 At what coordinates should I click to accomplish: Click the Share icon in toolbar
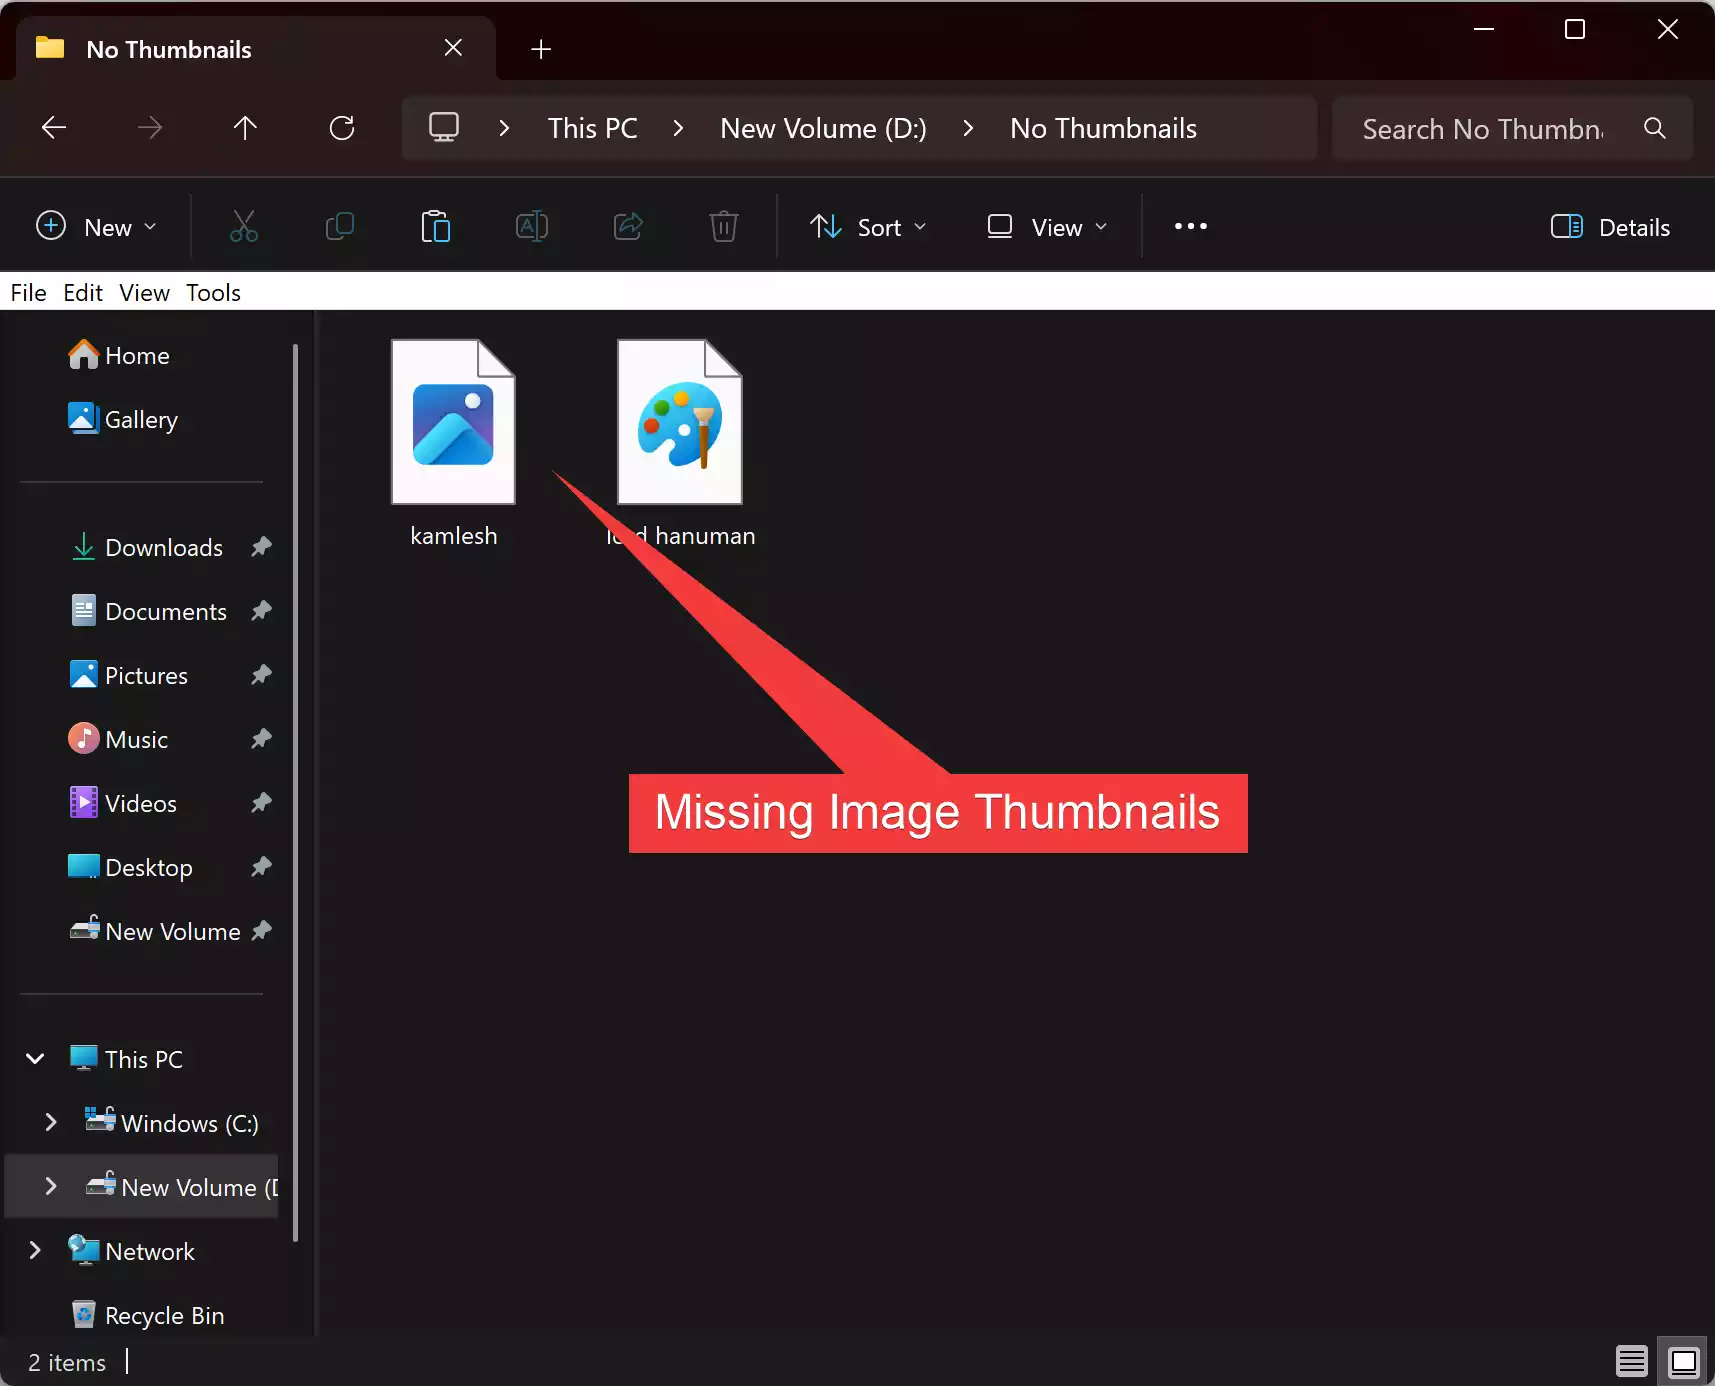pyautogui.click(x=627, y=227)
